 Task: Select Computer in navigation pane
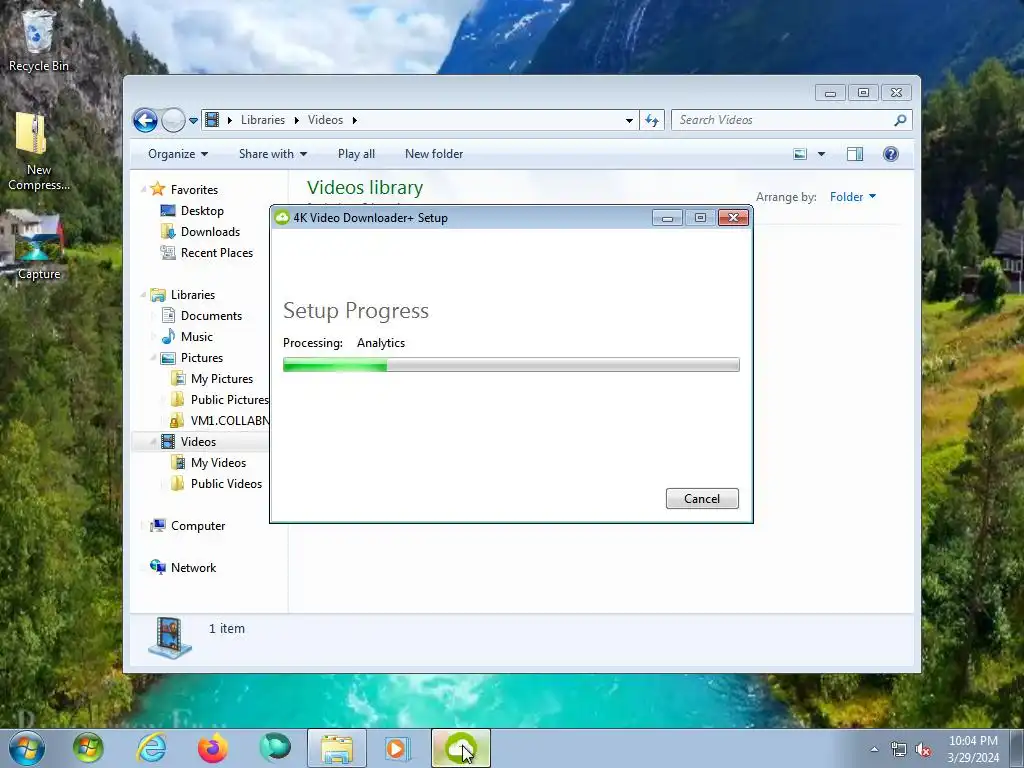coord(197,526)
